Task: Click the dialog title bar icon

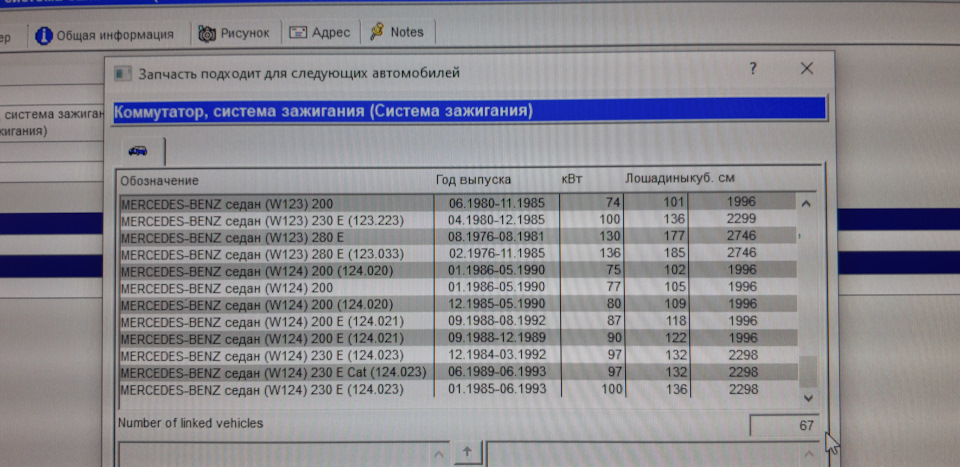Action: click(x=123, y=74)
